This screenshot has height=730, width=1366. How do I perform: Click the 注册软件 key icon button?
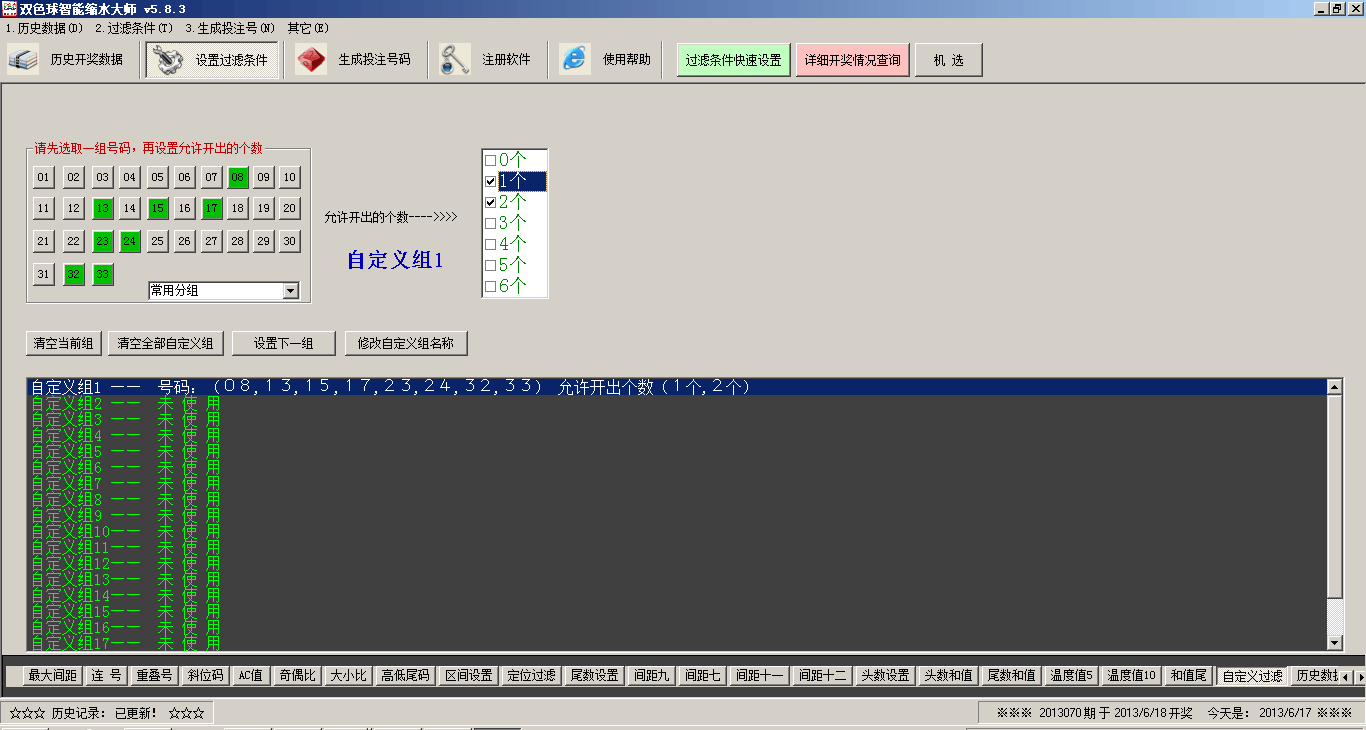click(487, 60)
